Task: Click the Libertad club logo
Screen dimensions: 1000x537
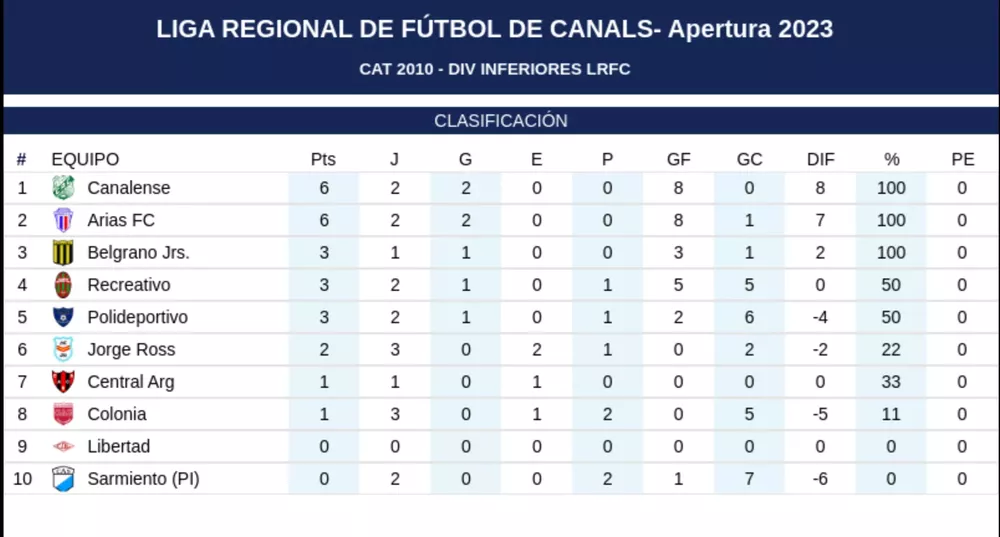Action: [63, 446]
